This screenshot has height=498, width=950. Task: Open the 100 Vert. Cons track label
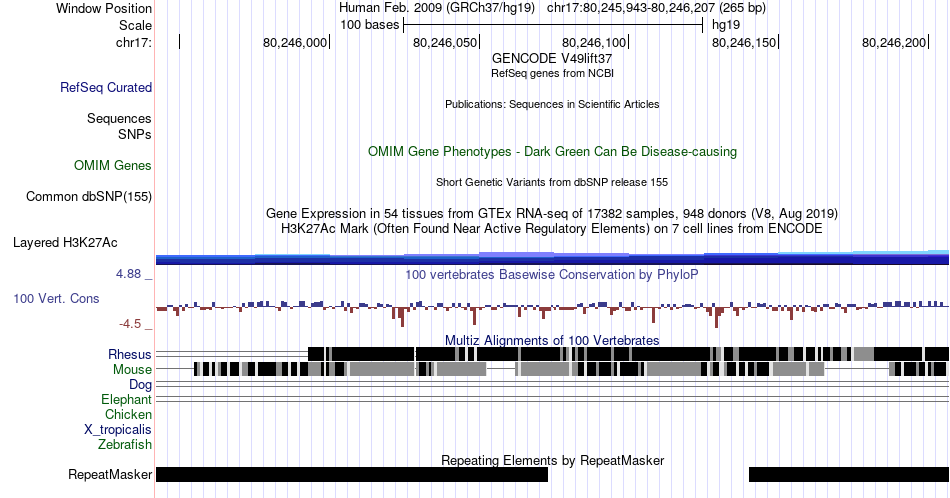(56, 298)
